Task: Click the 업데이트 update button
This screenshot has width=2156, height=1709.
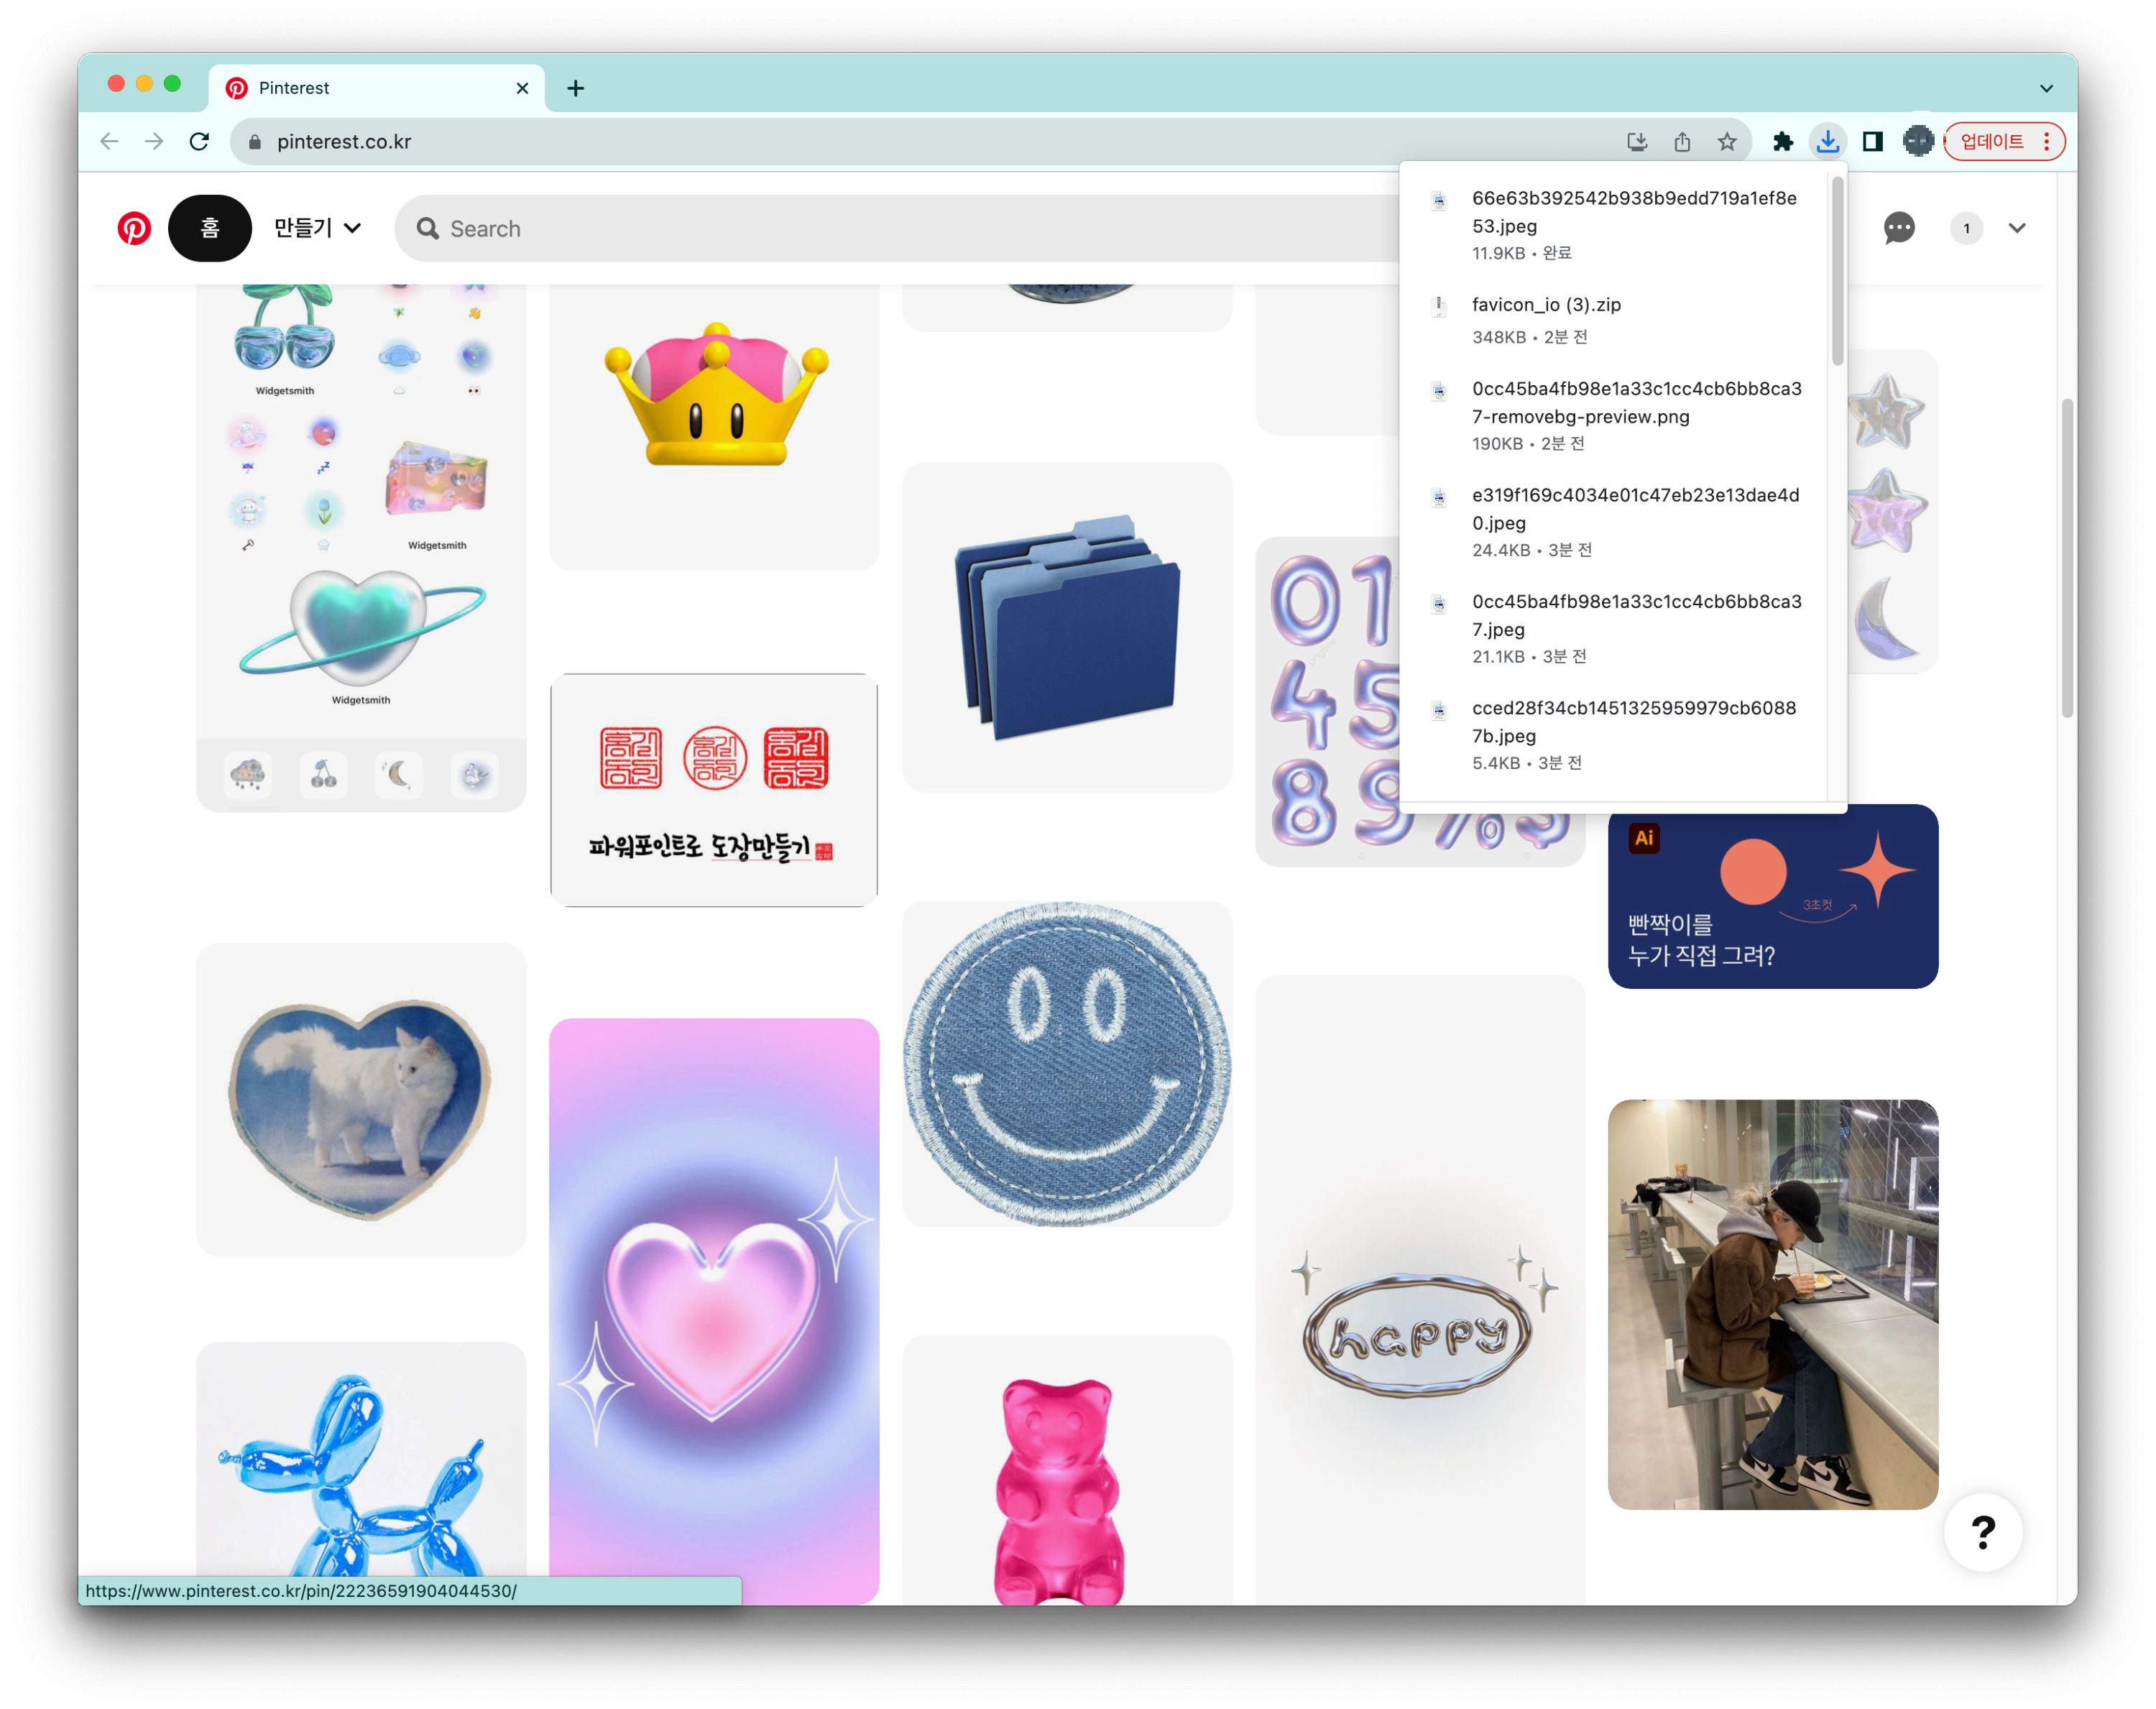Action: pyautogui.click(x=1992, y=141)
